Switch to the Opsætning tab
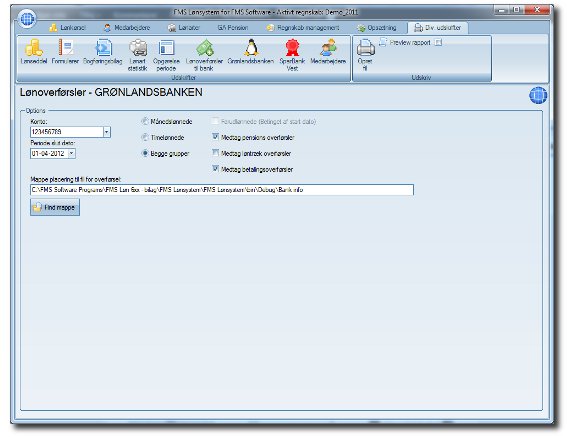567x437 pixels. pyautogui.click(x=377, y=28)
